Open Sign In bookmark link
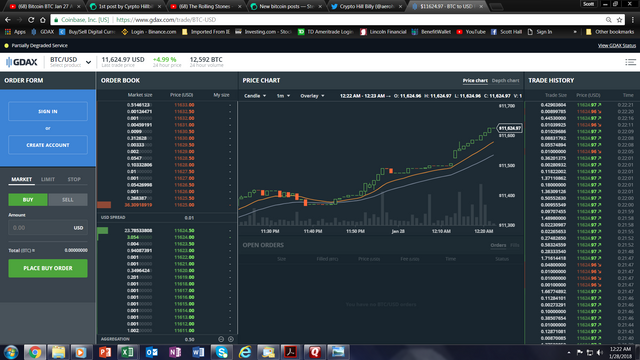 540,32
